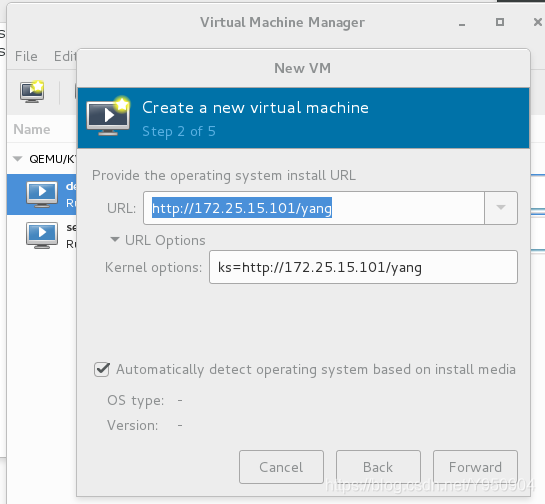Image resolution: width=545 pixels, height=504 pixels.
Task: Click the new virtual machine toolbar icon
Action: click(32, 92)
